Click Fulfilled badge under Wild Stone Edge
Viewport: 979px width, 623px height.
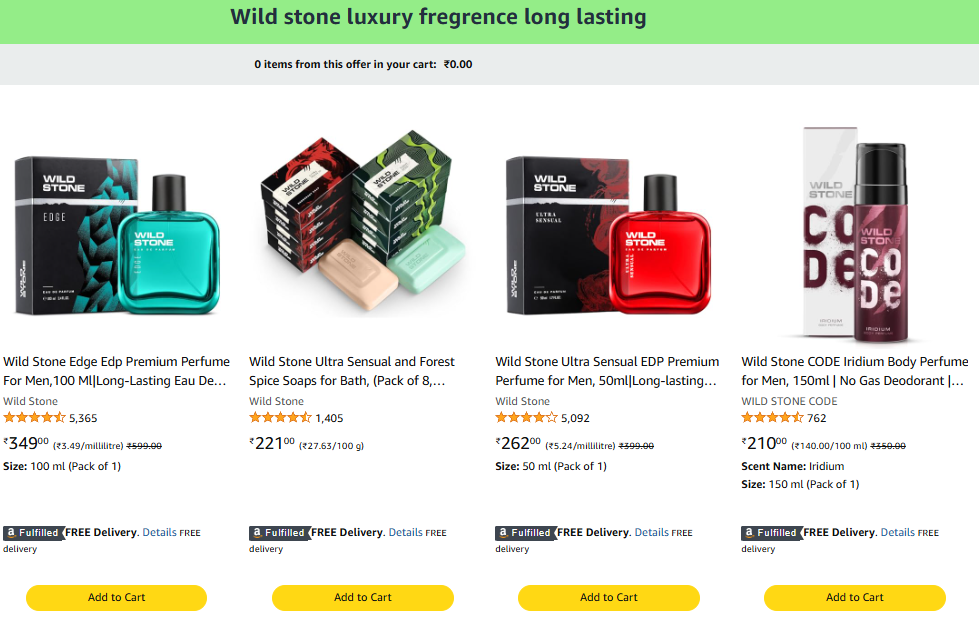[x=32, y=533]
